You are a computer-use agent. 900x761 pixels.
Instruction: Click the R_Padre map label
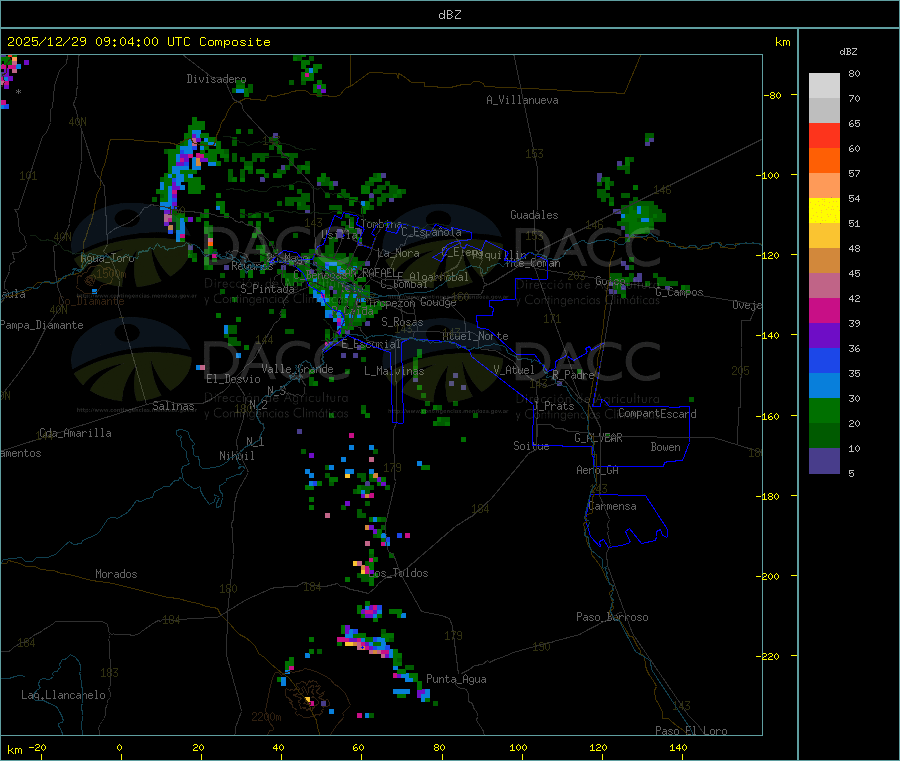[x=573, y=375]
